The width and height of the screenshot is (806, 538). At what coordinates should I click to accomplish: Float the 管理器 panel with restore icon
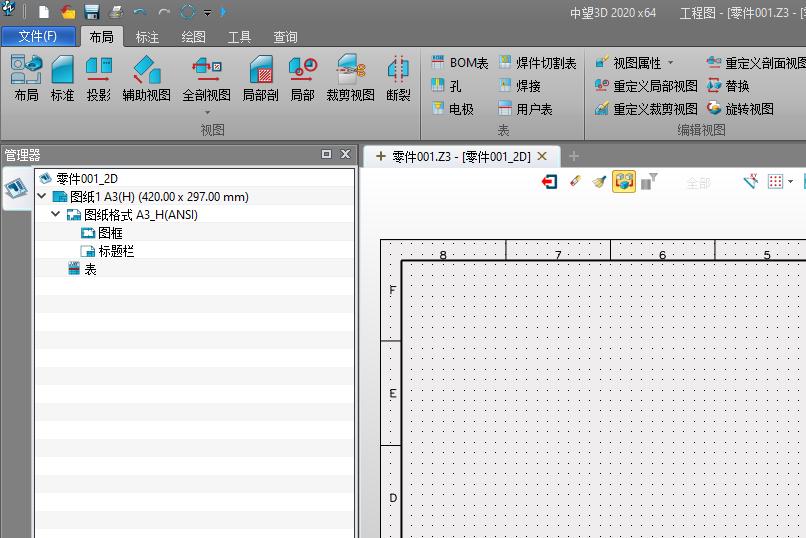(326, 154)
